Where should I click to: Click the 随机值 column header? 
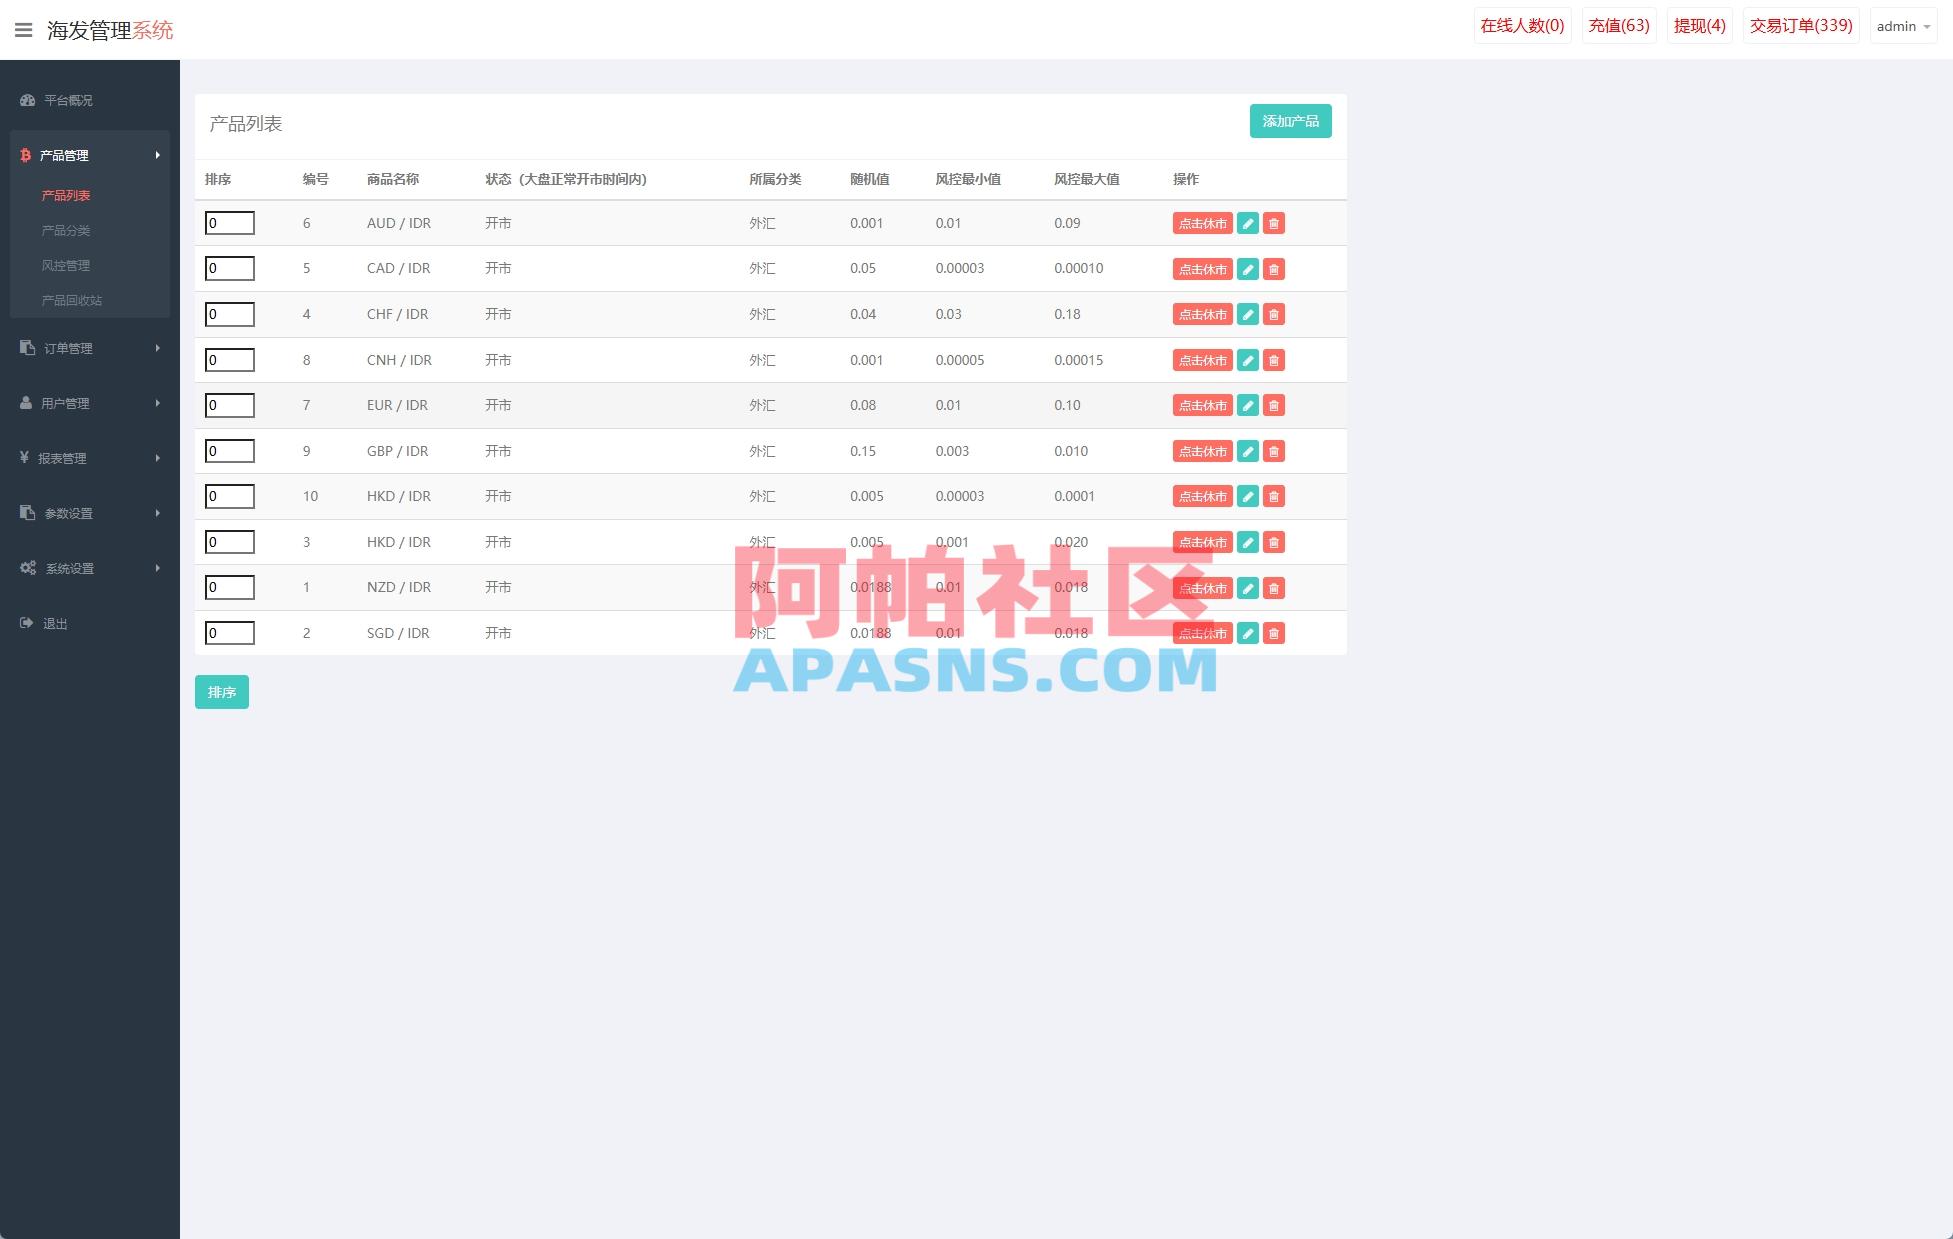(870, 179)
